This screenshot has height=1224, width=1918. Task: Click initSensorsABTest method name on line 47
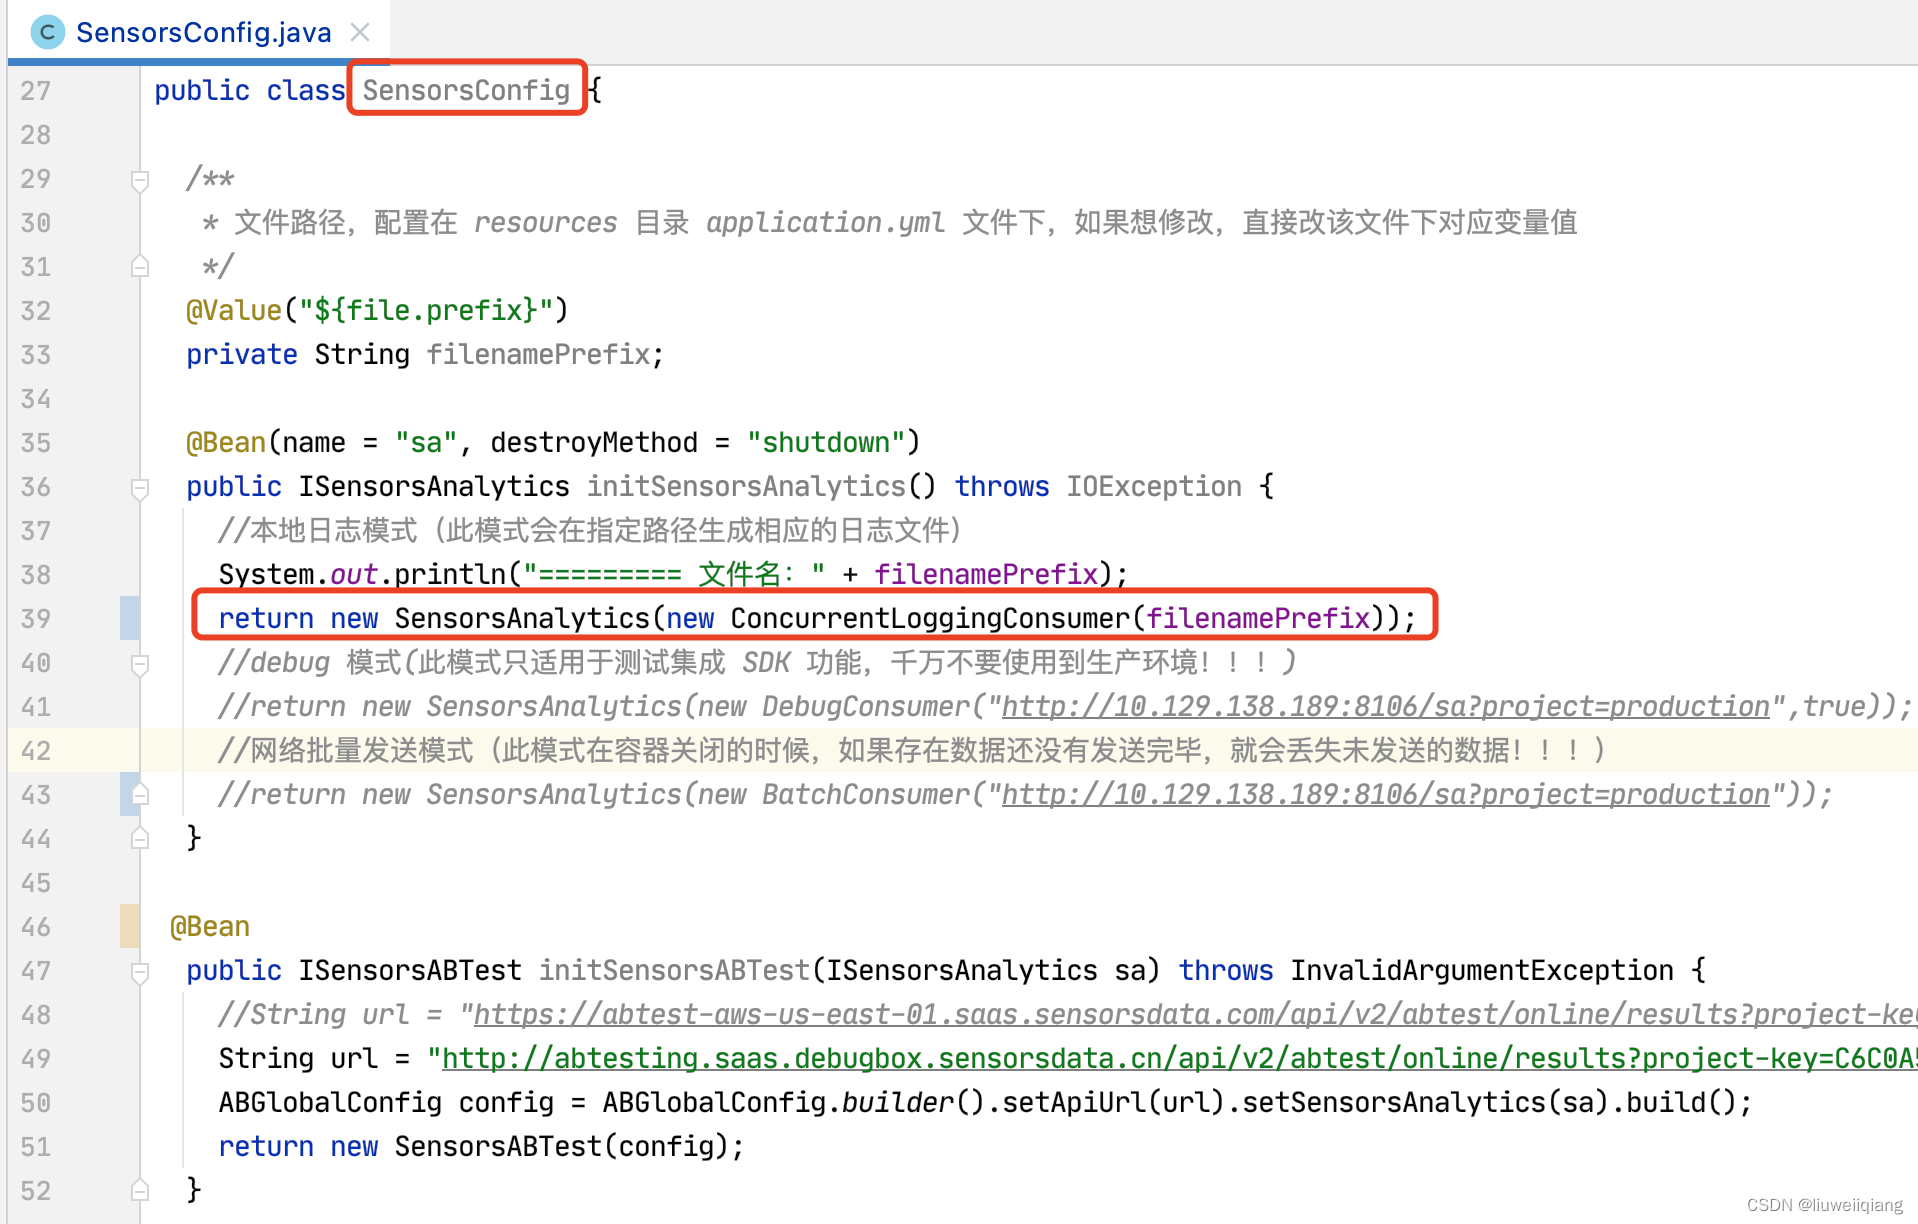coord(674,970)
